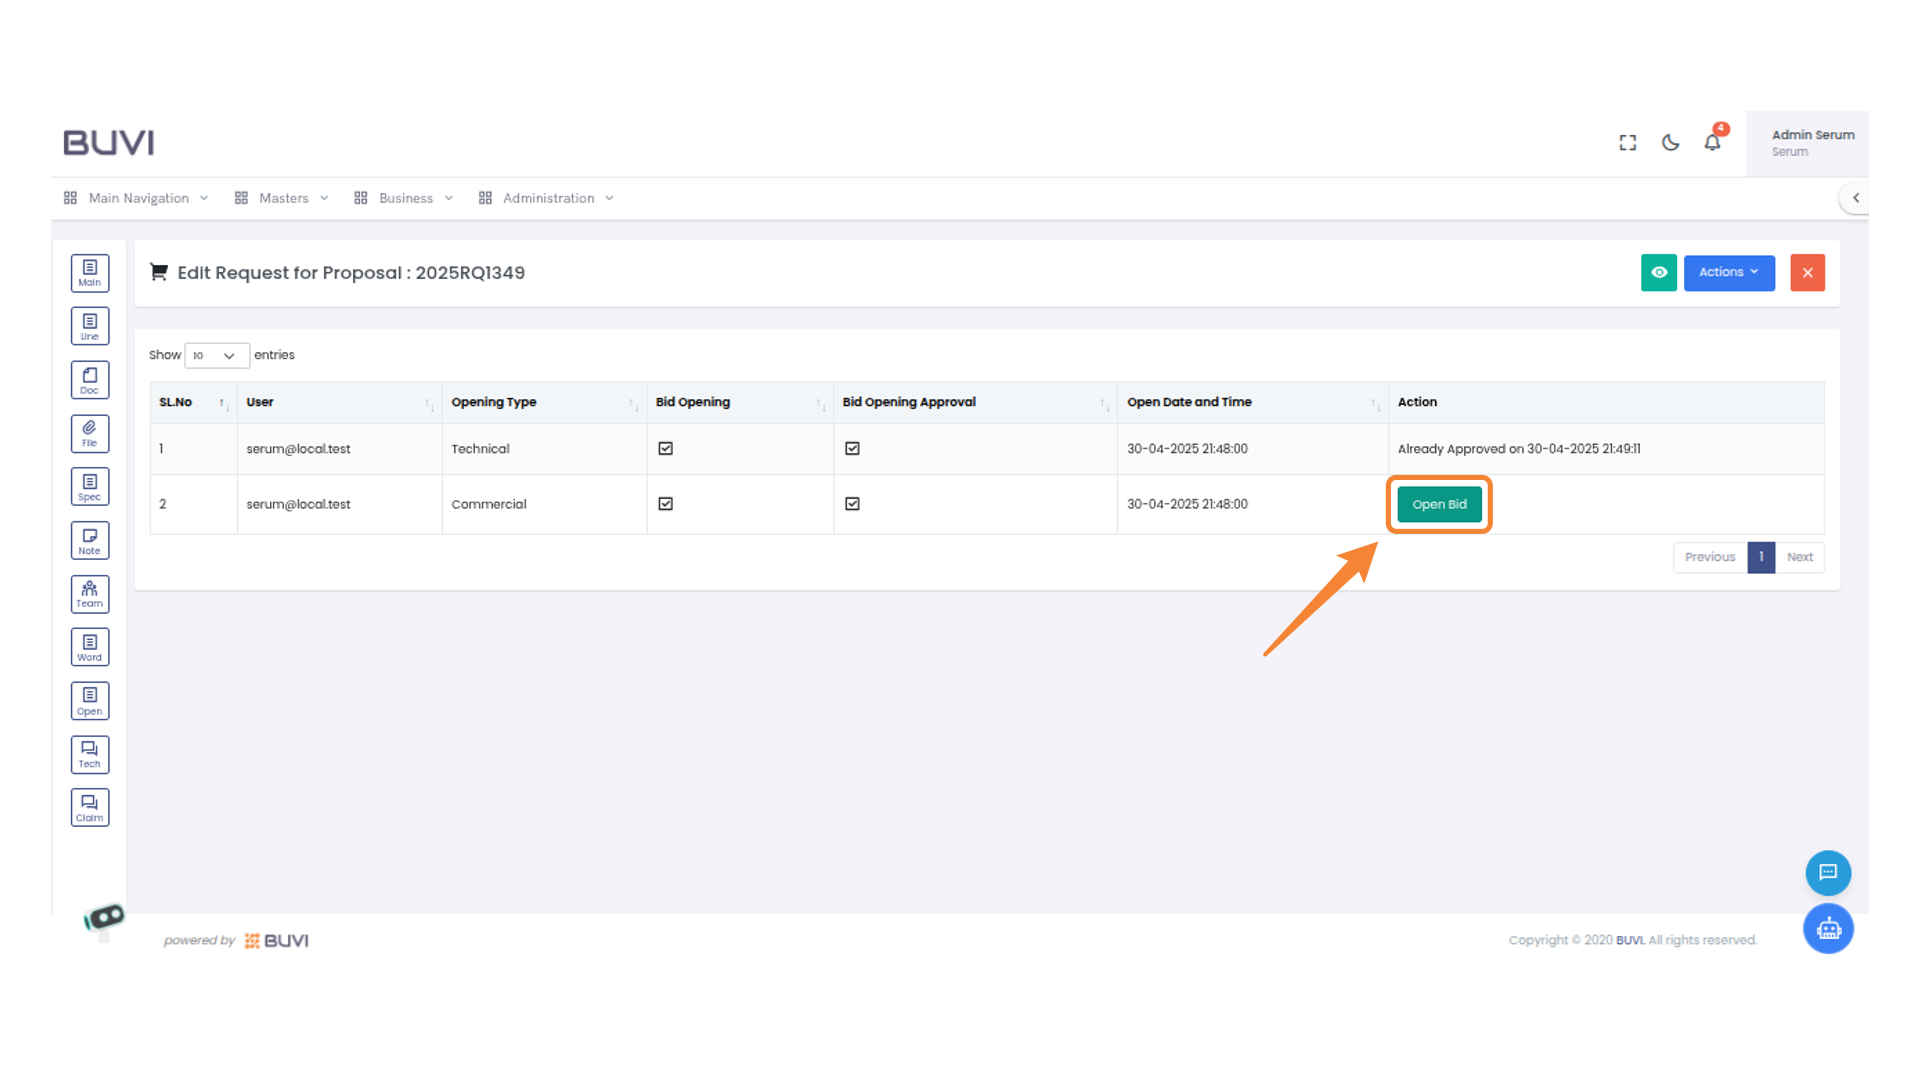The height and width of the screenshot is (1080, 1920).
Task: Select the Spec sidebar icon
Action: click(90, 487)
